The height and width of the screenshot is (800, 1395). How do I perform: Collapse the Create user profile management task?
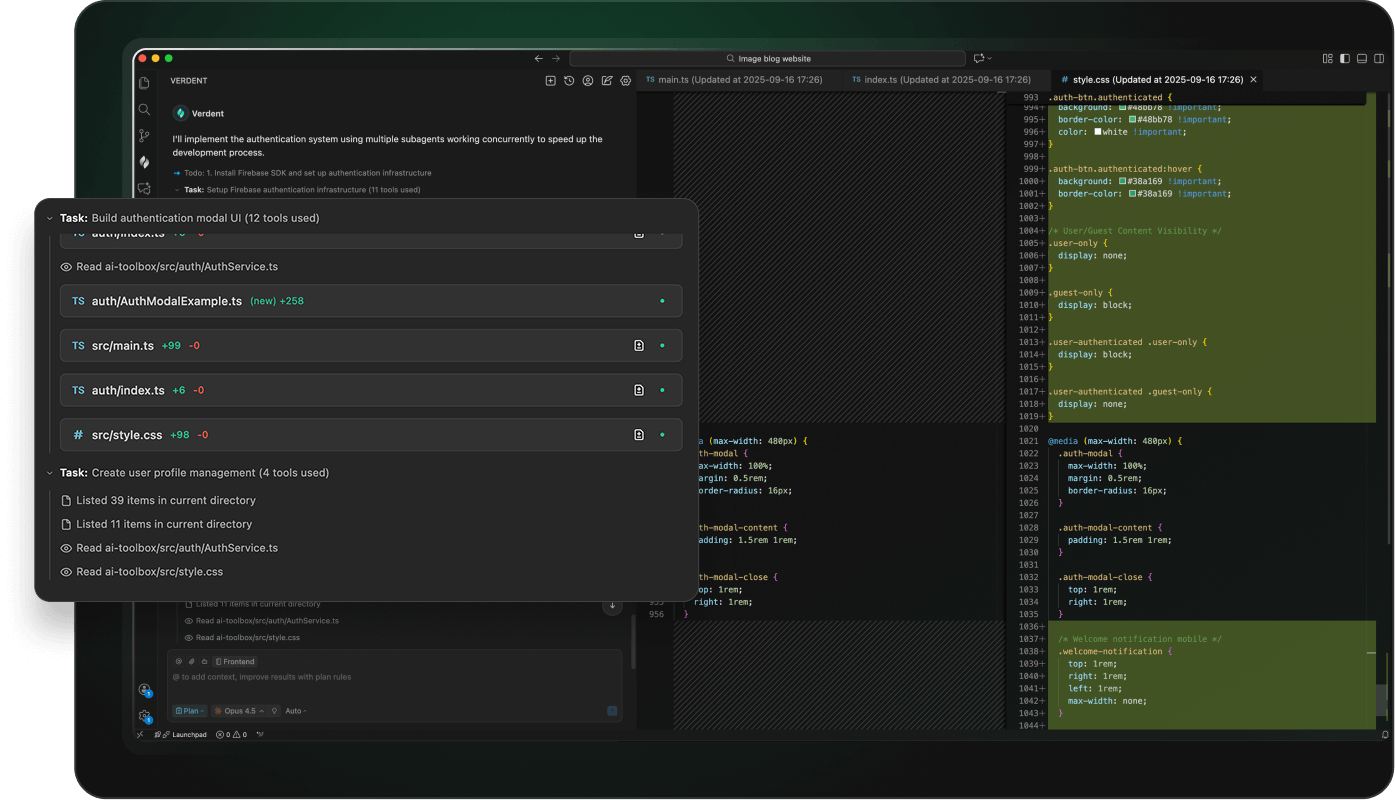(50, 473)
